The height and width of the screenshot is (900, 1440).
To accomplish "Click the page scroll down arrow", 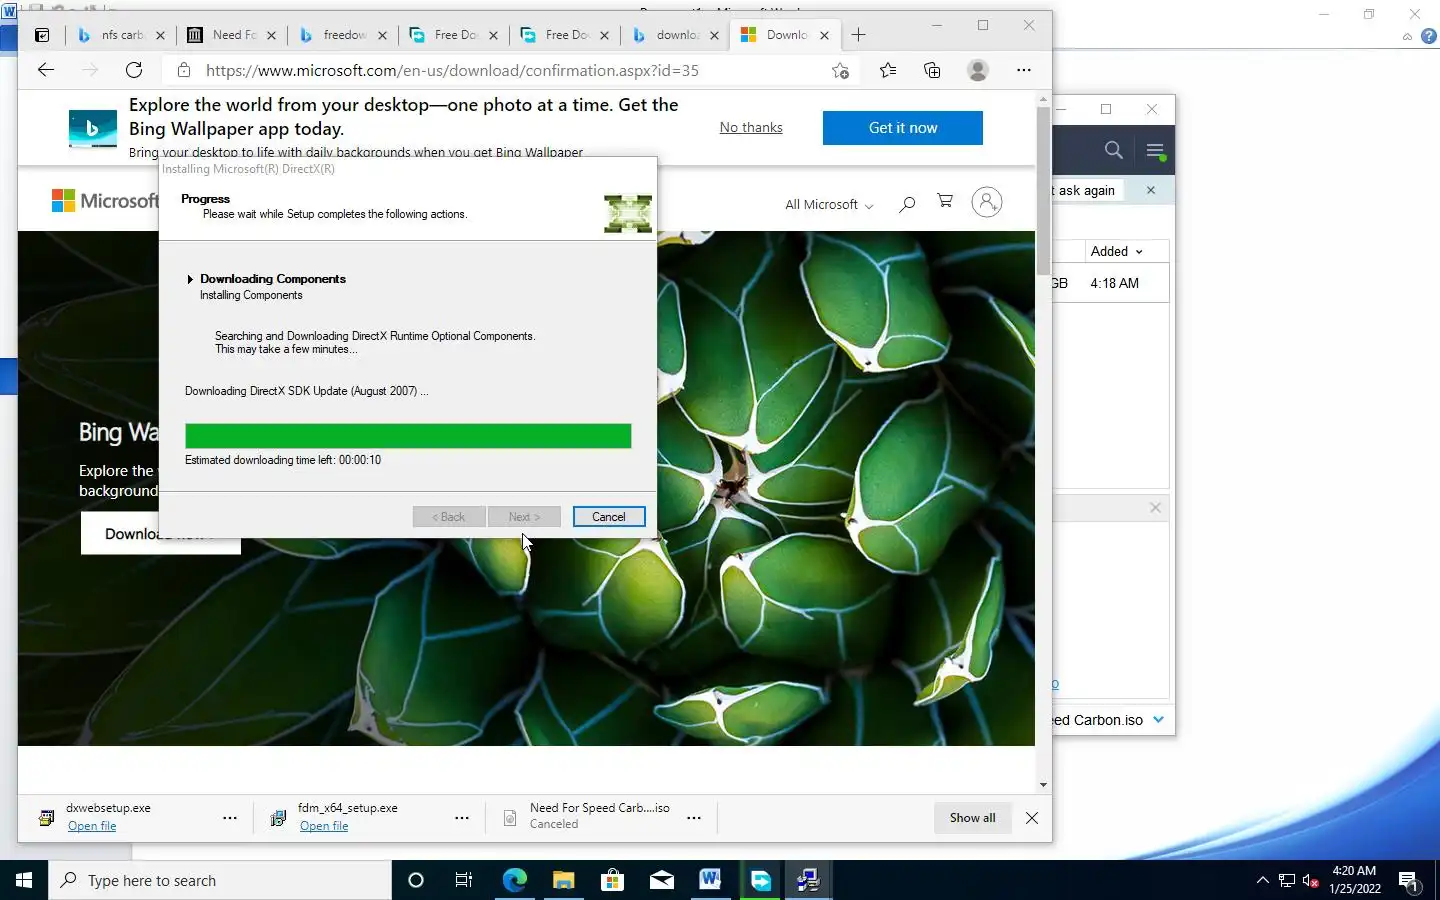I will pyautogui.click(x=1043, y=785).
